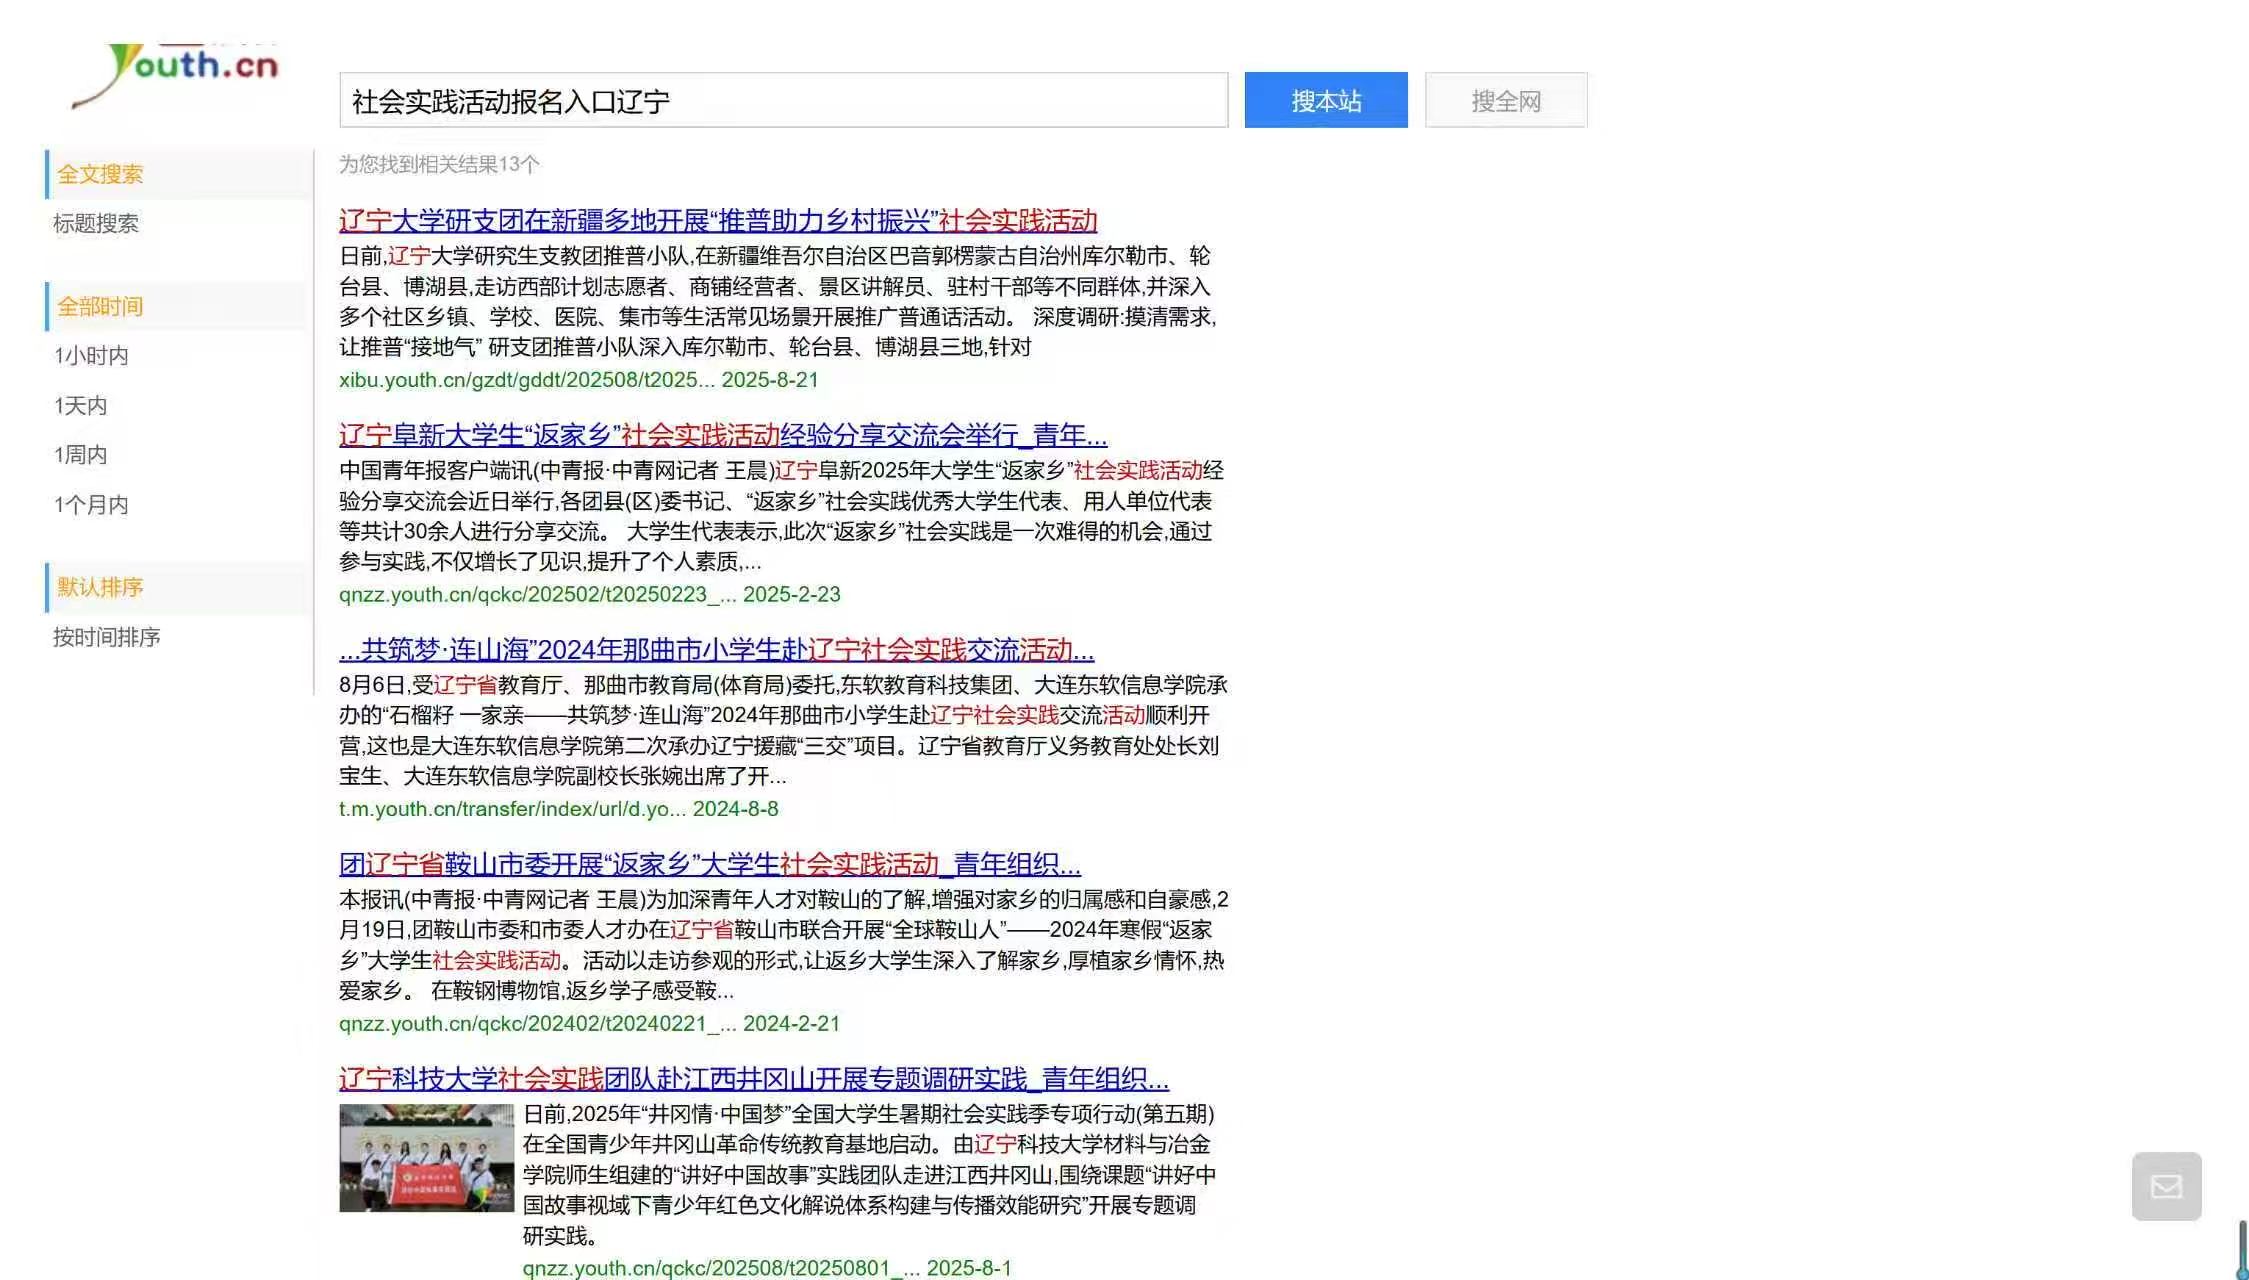
Task: Select 全文搜索 filter
Action: tap(100, 174)
